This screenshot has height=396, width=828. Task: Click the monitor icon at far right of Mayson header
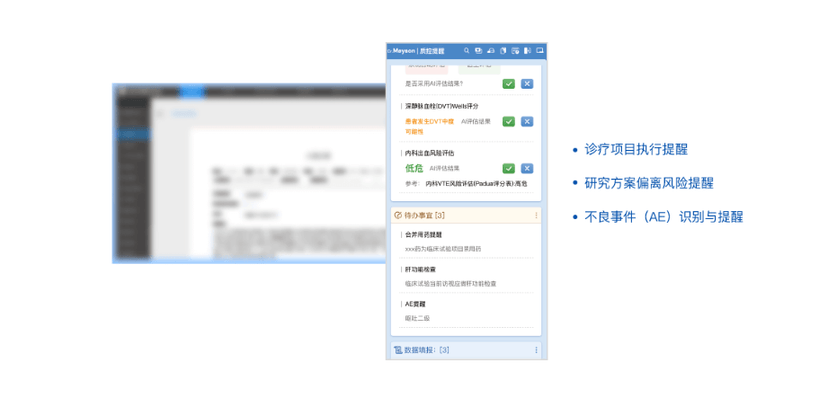[540, 51]
